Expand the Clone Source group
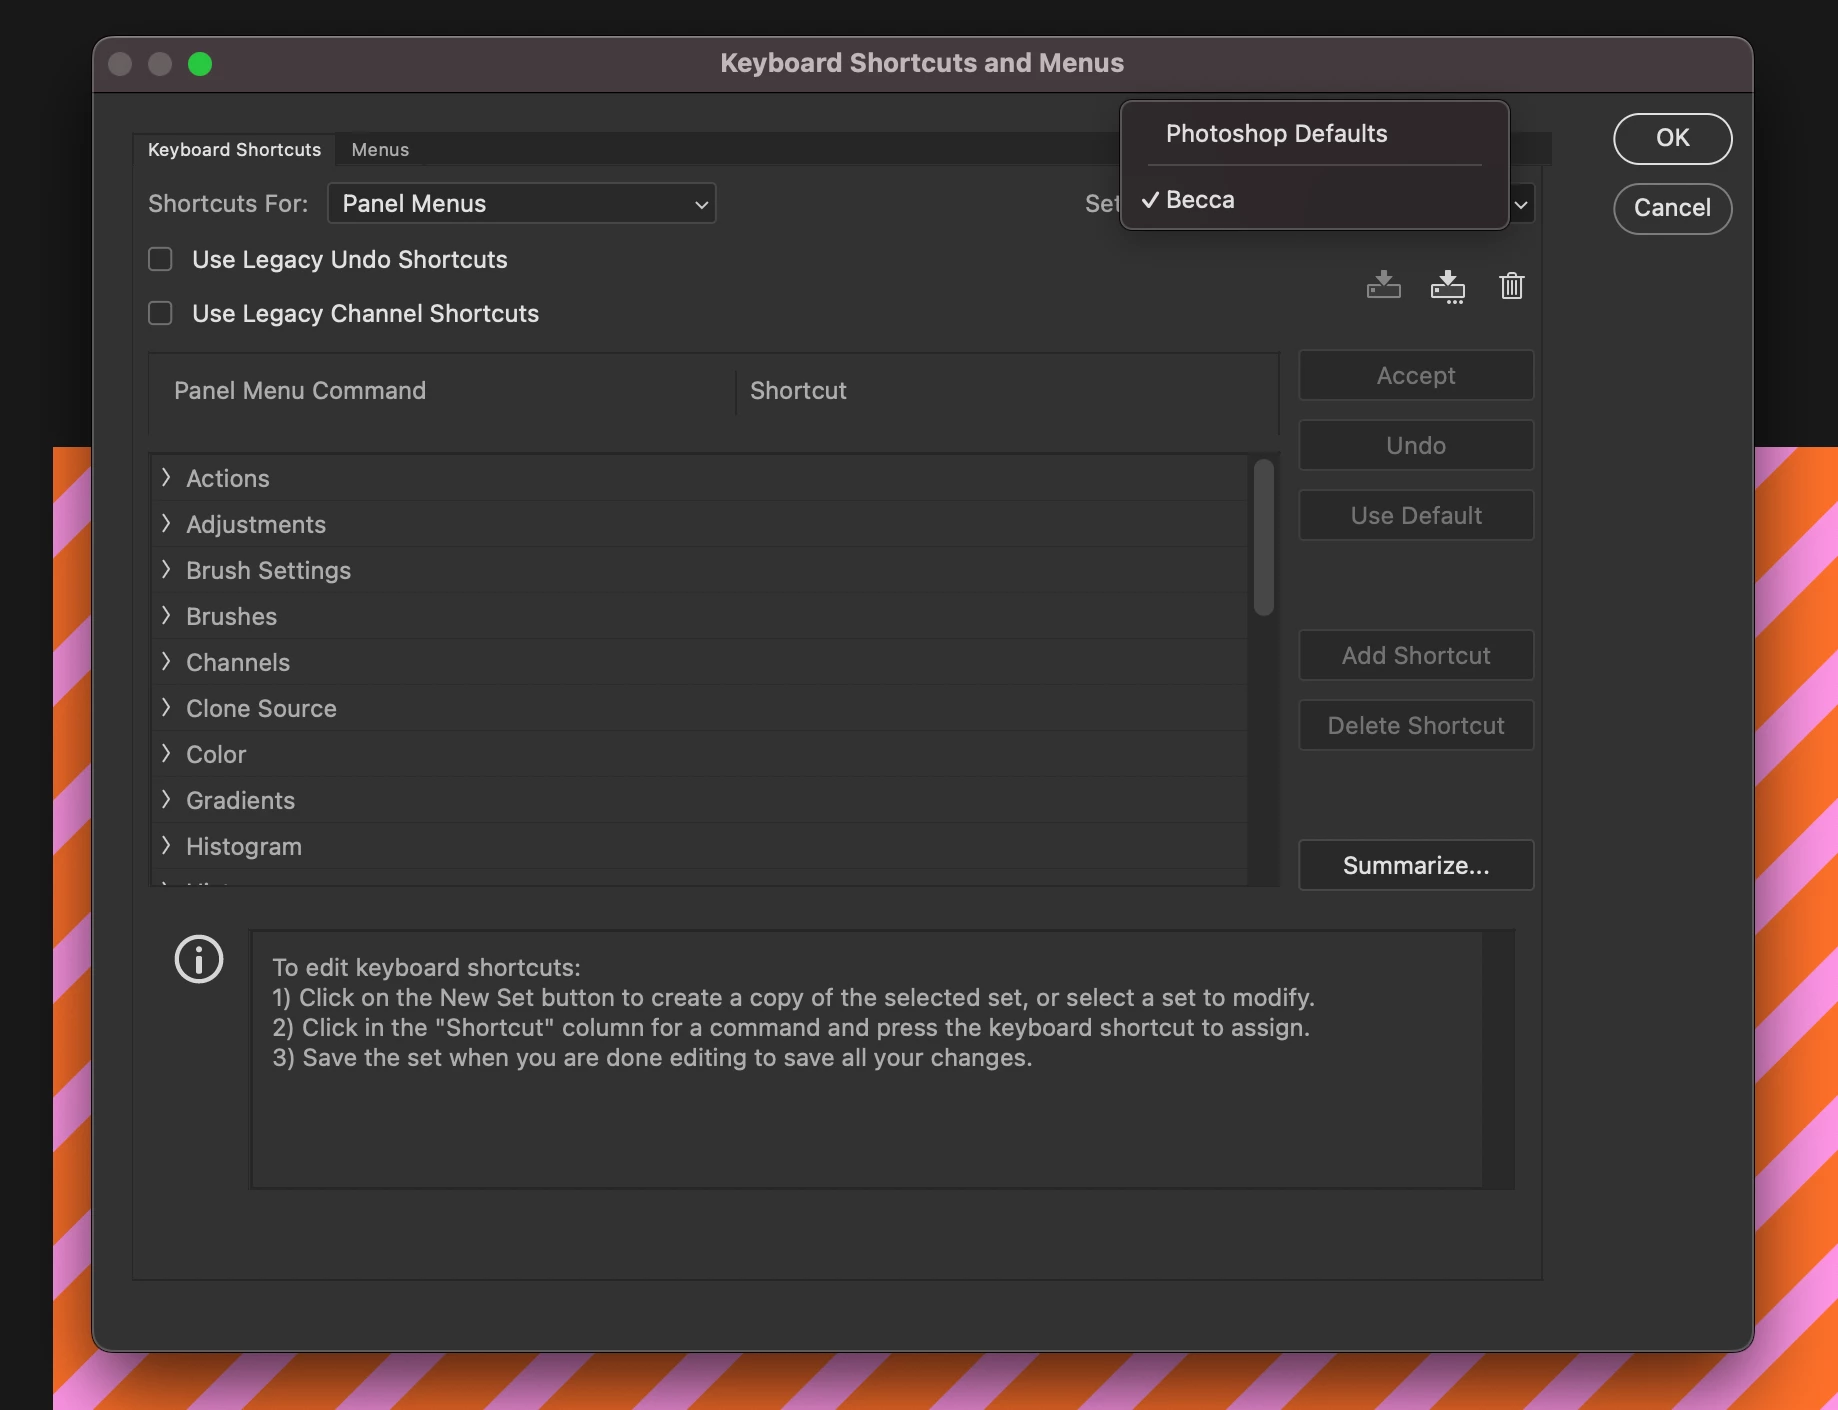 tap(166, 708)
